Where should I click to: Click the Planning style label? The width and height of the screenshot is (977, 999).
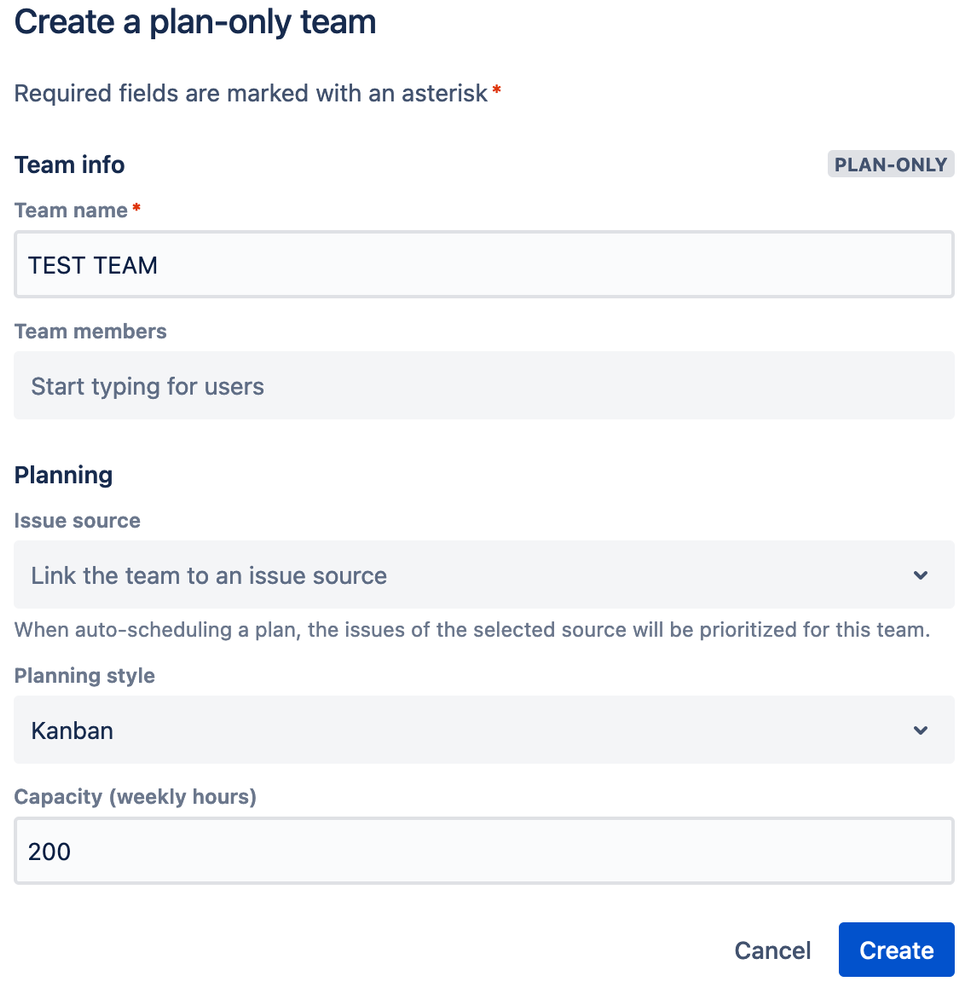point(84,675)
